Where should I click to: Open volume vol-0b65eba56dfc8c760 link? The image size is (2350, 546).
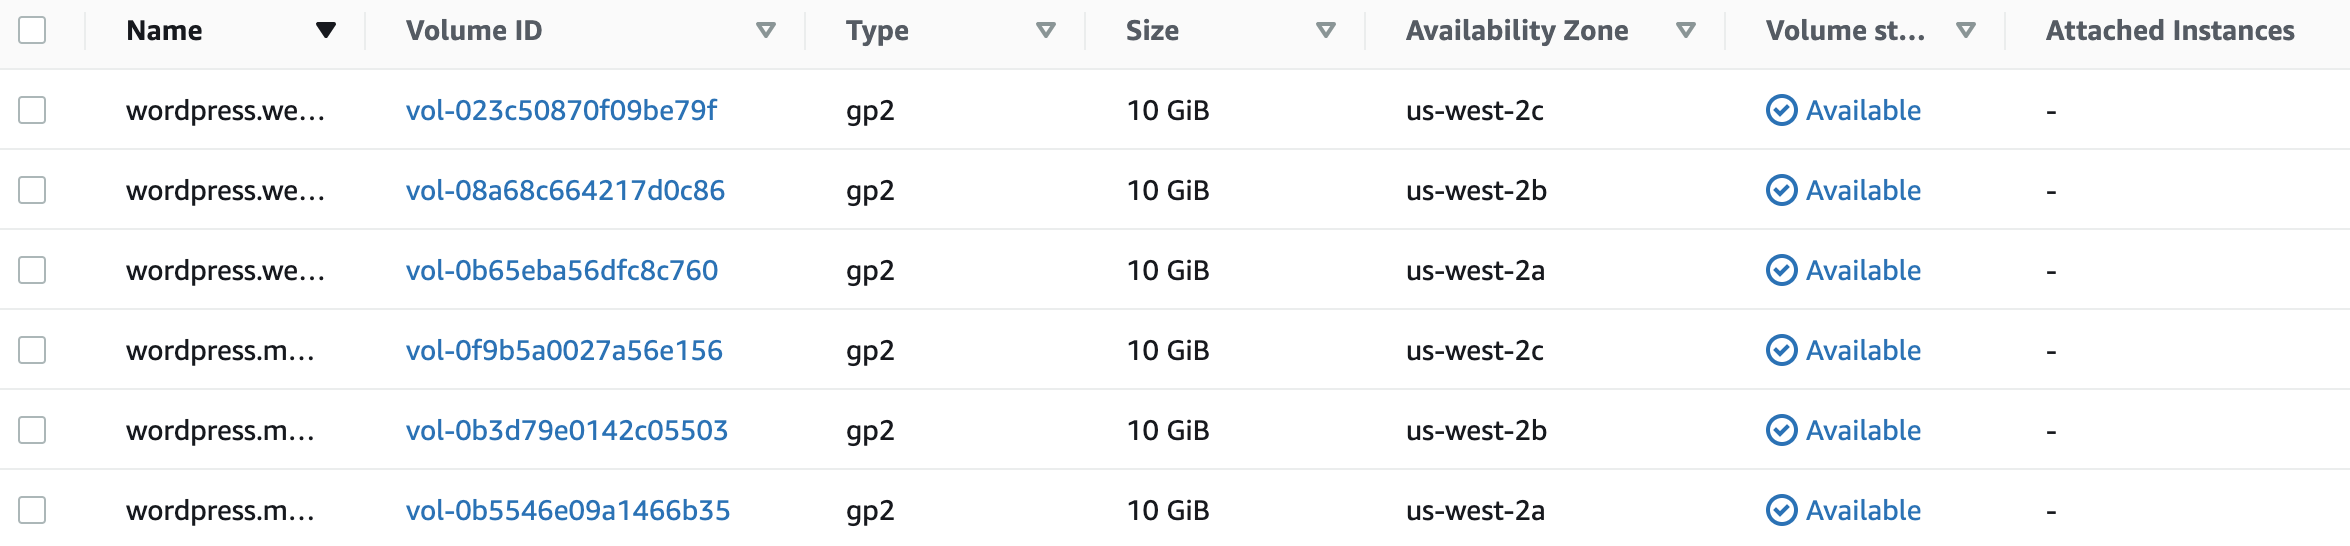point(561,270)
